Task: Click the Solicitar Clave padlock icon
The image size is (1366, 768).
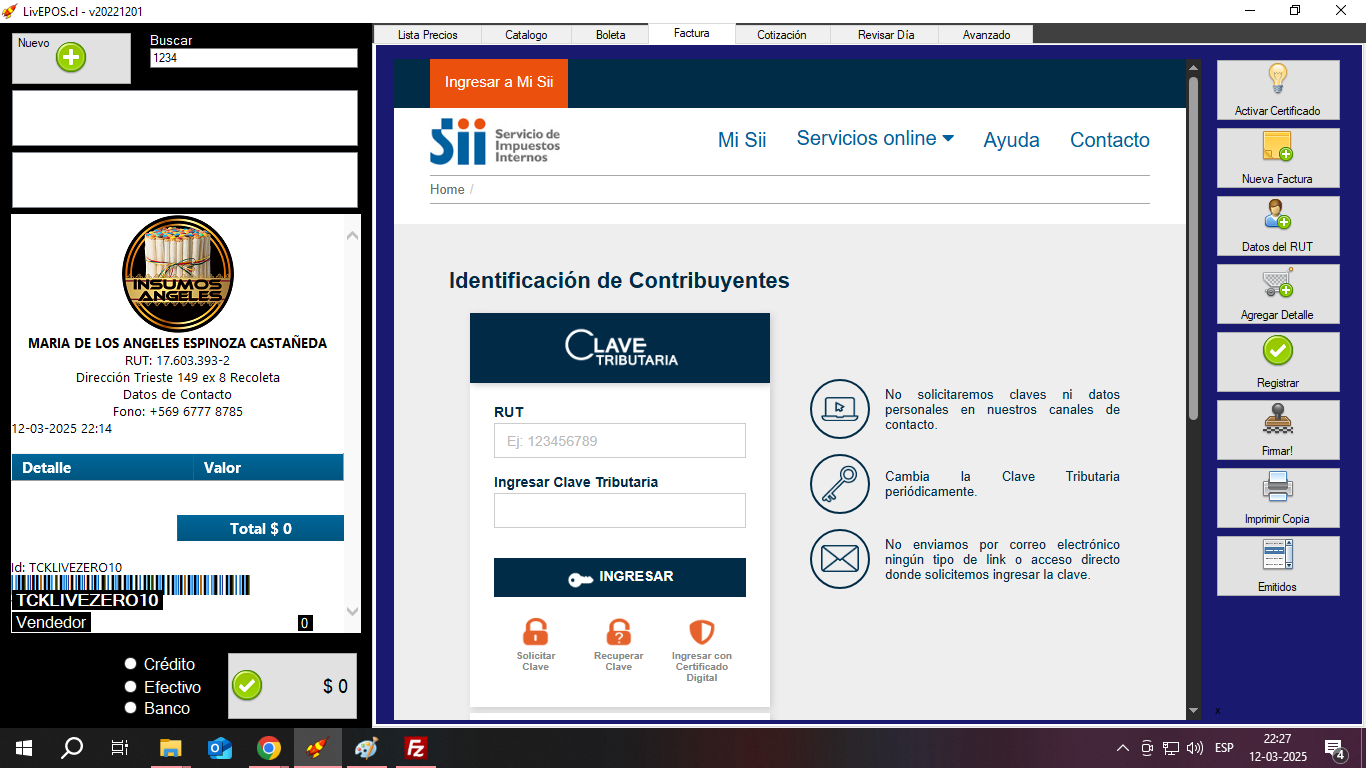Action: 536,632
